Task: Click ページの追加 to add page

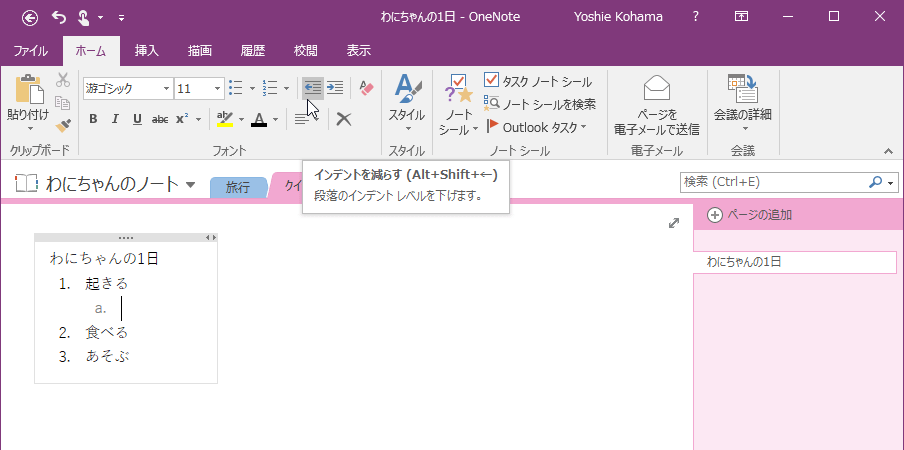Action: pyautogui.click(x=749, y=215)
